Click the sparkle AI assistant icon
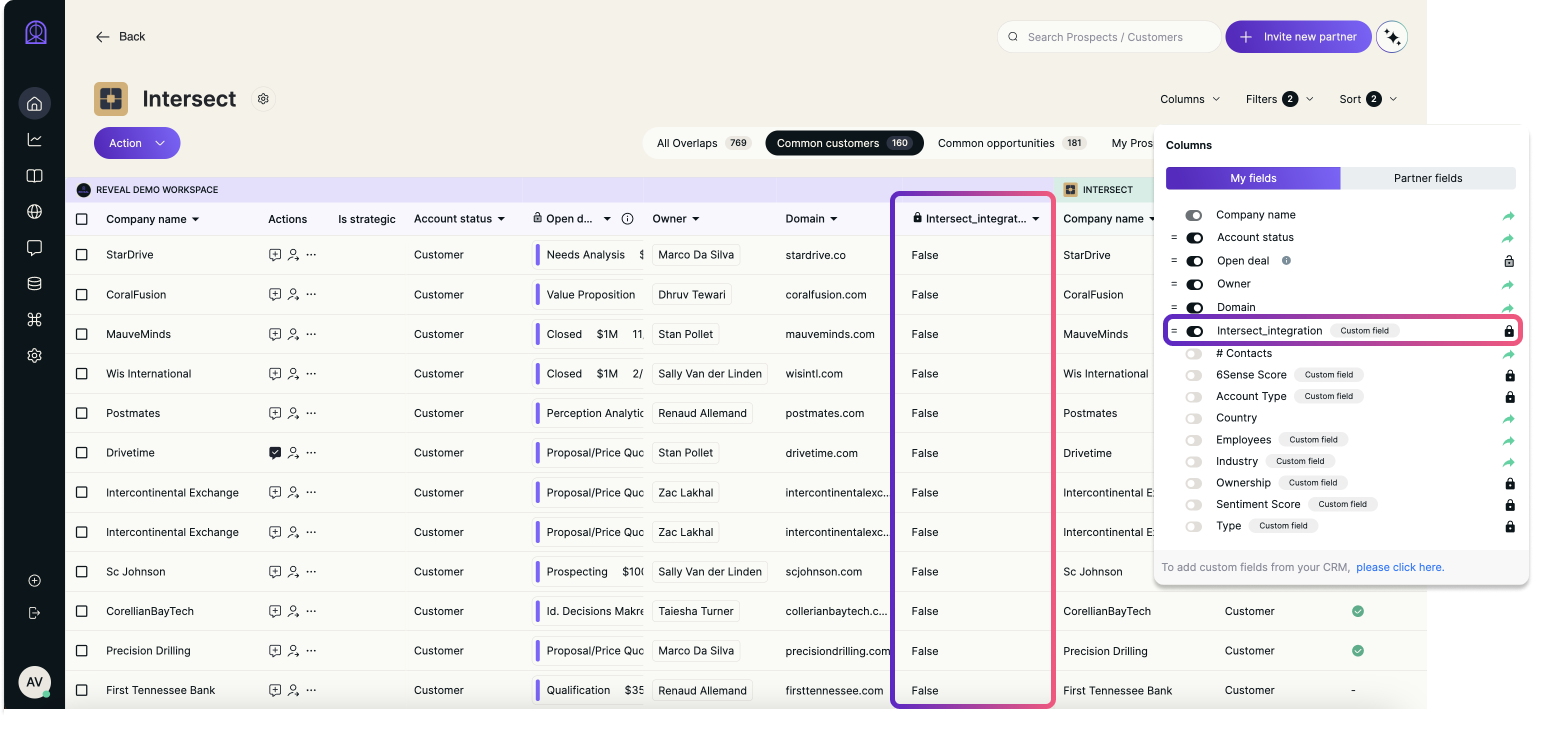Viewport: 1565px width, 736px height. 1391,37
